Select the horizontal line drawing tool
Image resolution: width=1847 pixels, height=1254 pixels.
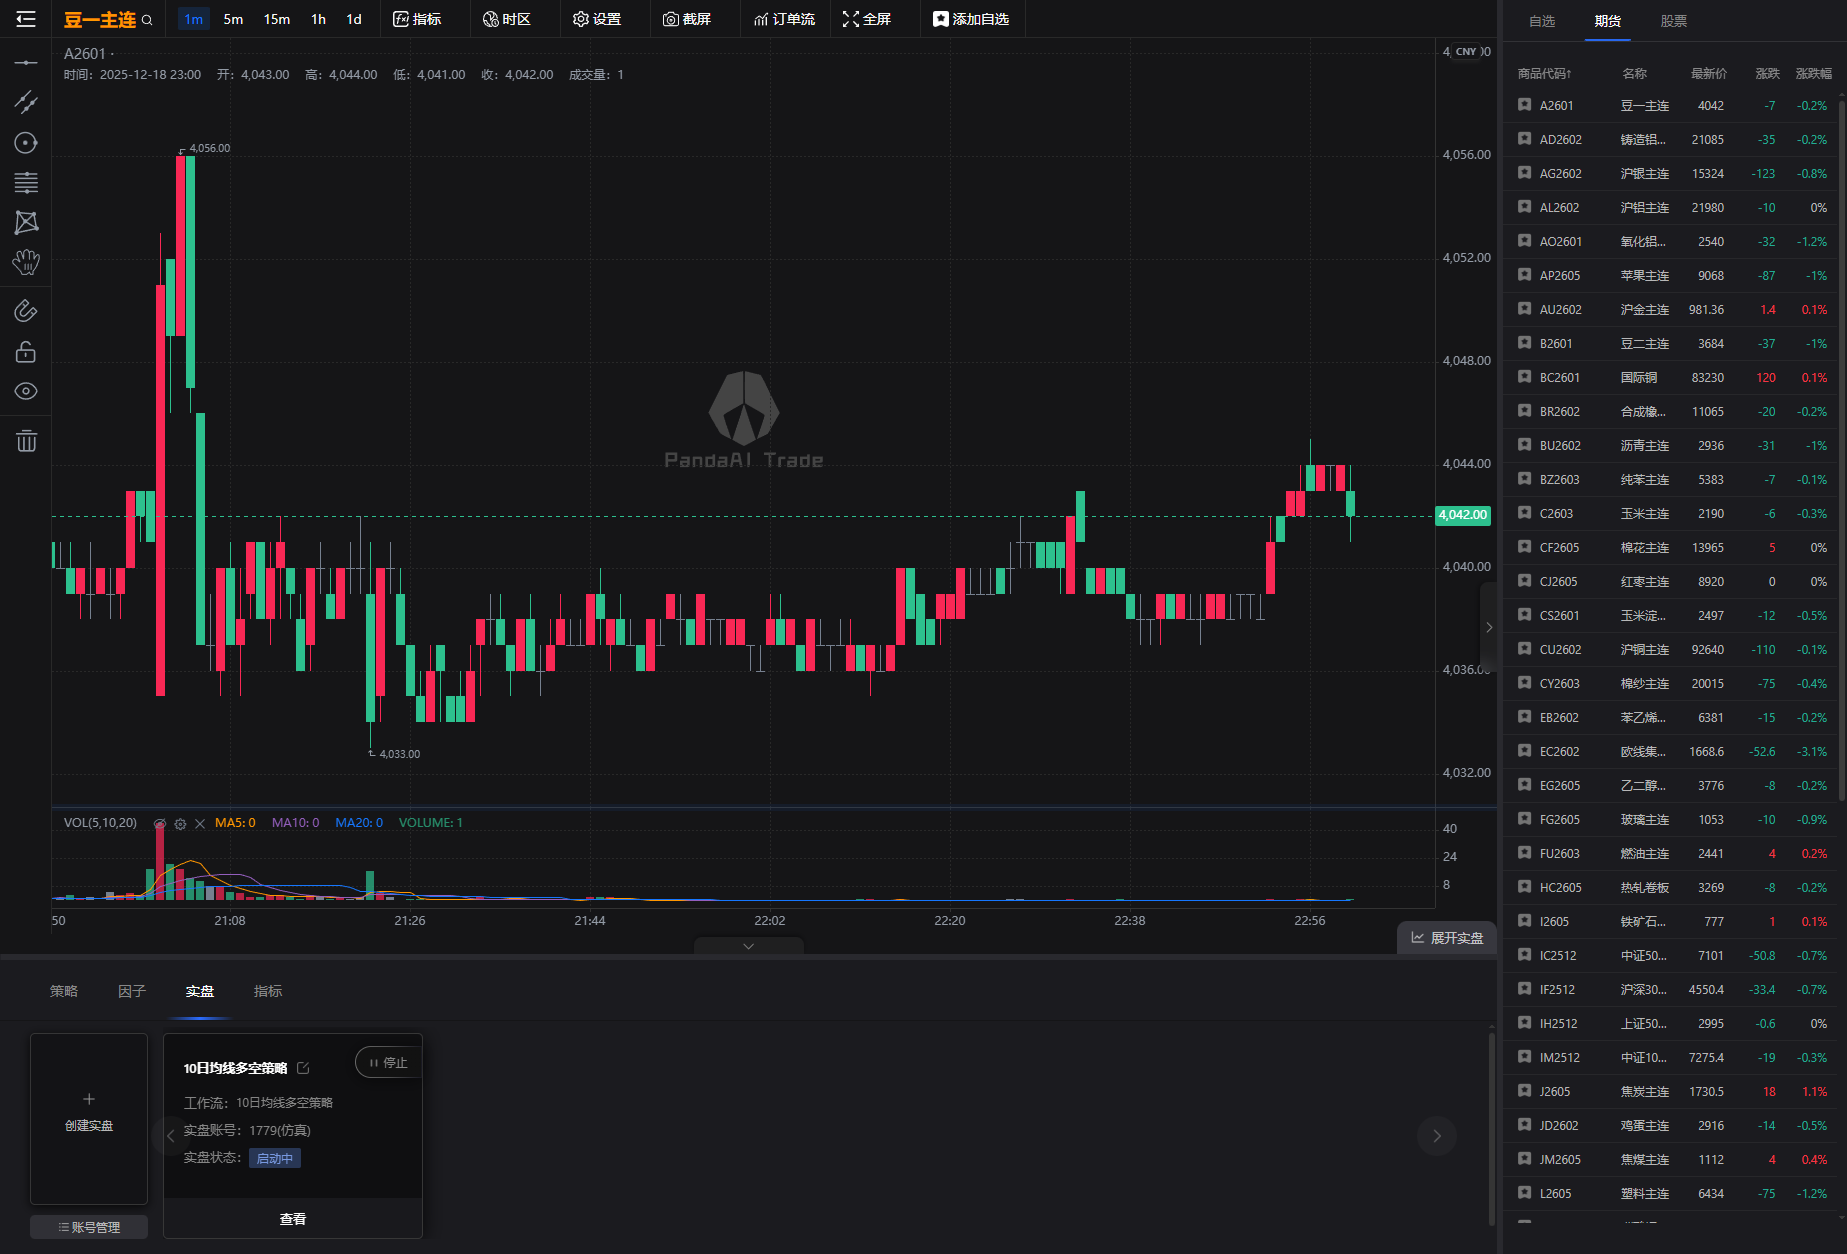click(x=26, y=63)
